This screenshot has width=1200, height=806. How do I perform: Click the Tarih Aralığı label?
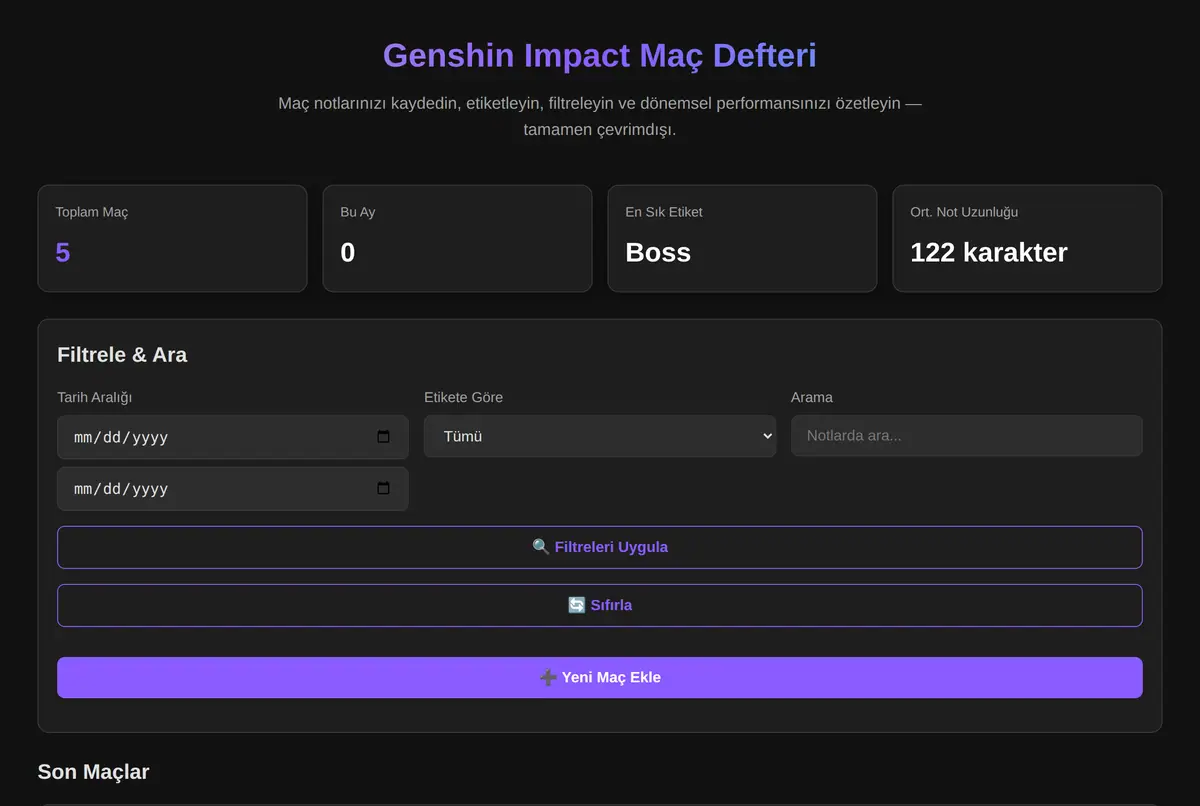coord(95,397)
